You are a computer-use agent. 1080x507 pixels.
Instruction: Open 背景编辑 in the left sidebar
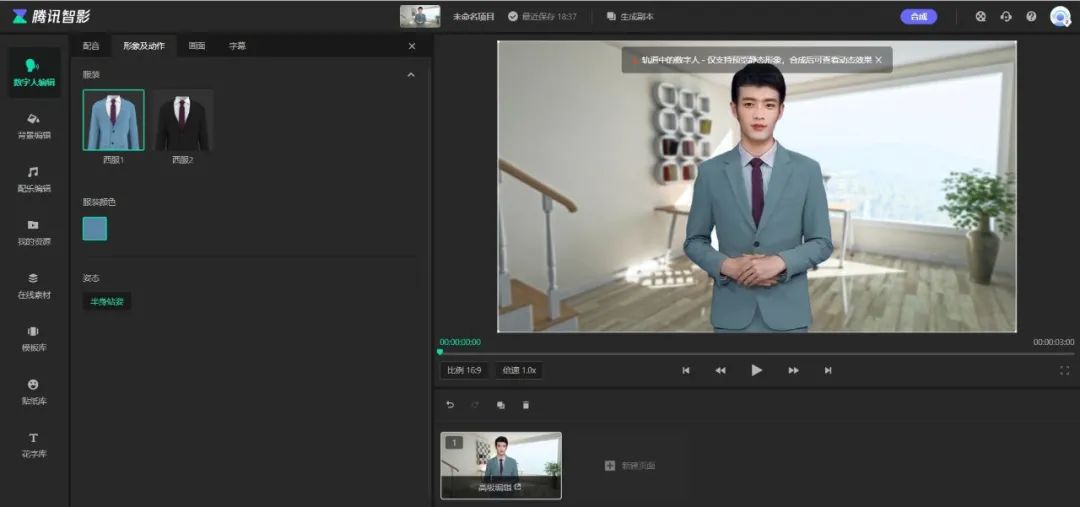(33, 125)
